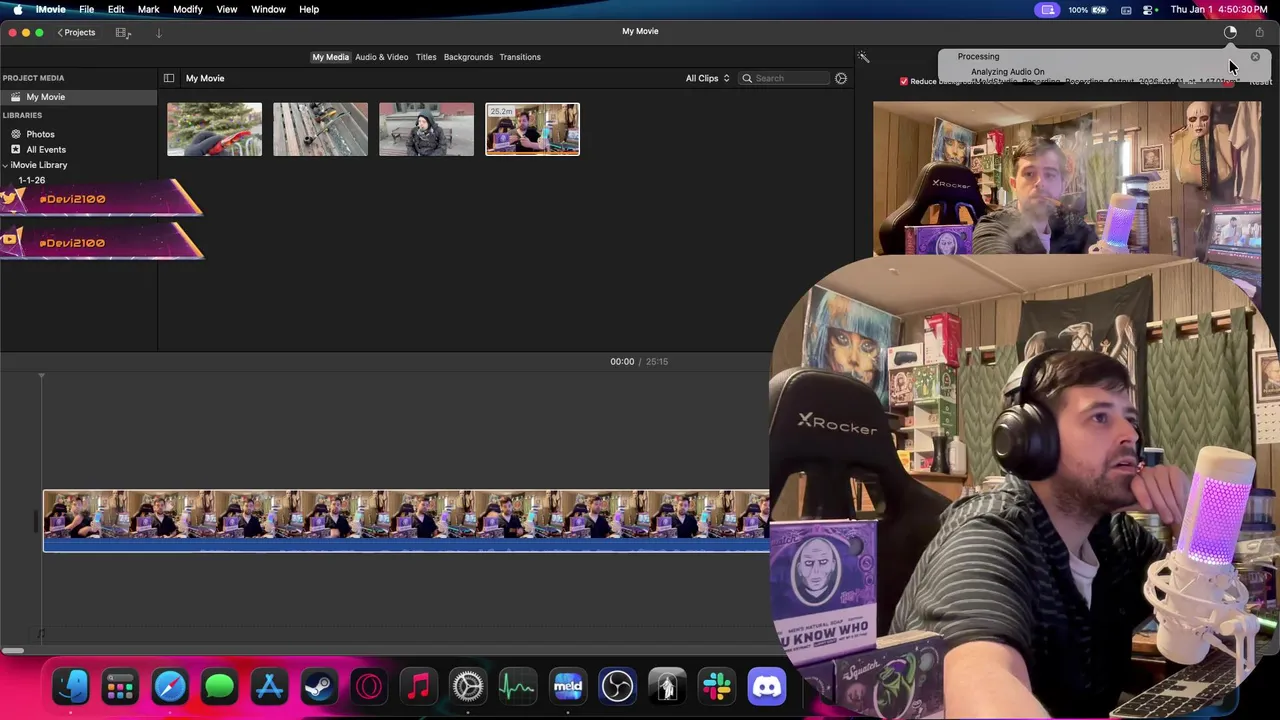Click the timeline horizontal scrollbar

(x=12, y=651)
